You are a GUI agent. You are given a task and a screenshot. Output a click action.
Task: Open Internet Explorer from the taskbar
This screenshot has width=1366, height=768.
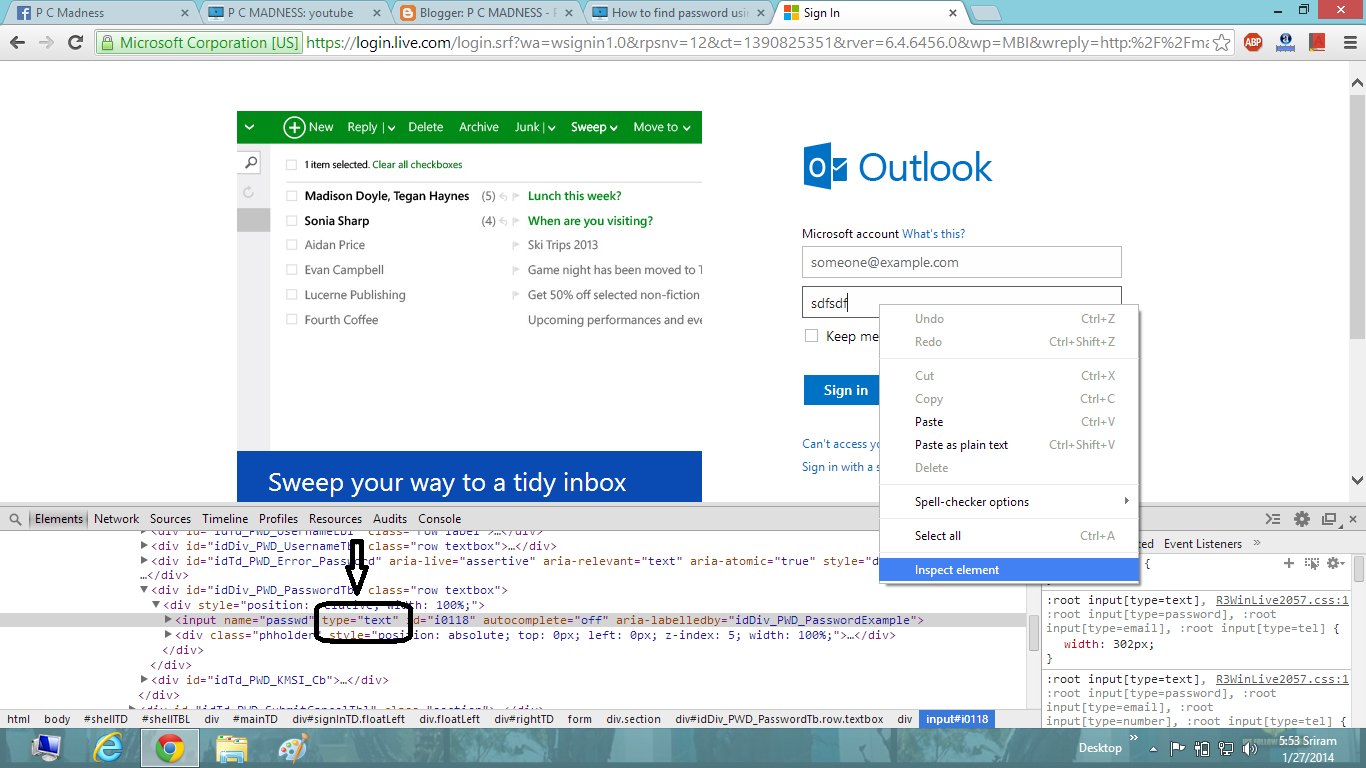tap(107, 748)
